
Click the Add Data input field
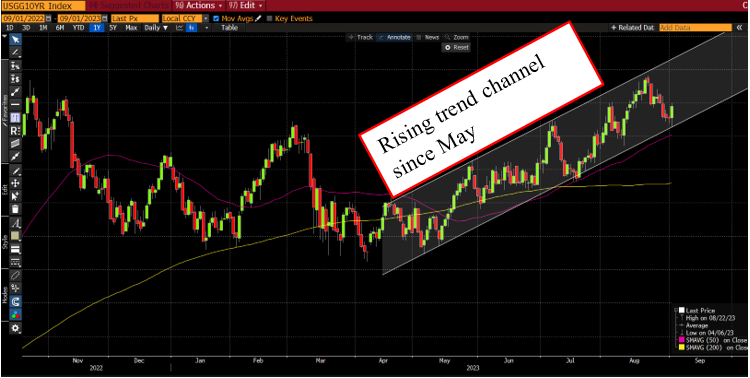(x=695, y=28)
